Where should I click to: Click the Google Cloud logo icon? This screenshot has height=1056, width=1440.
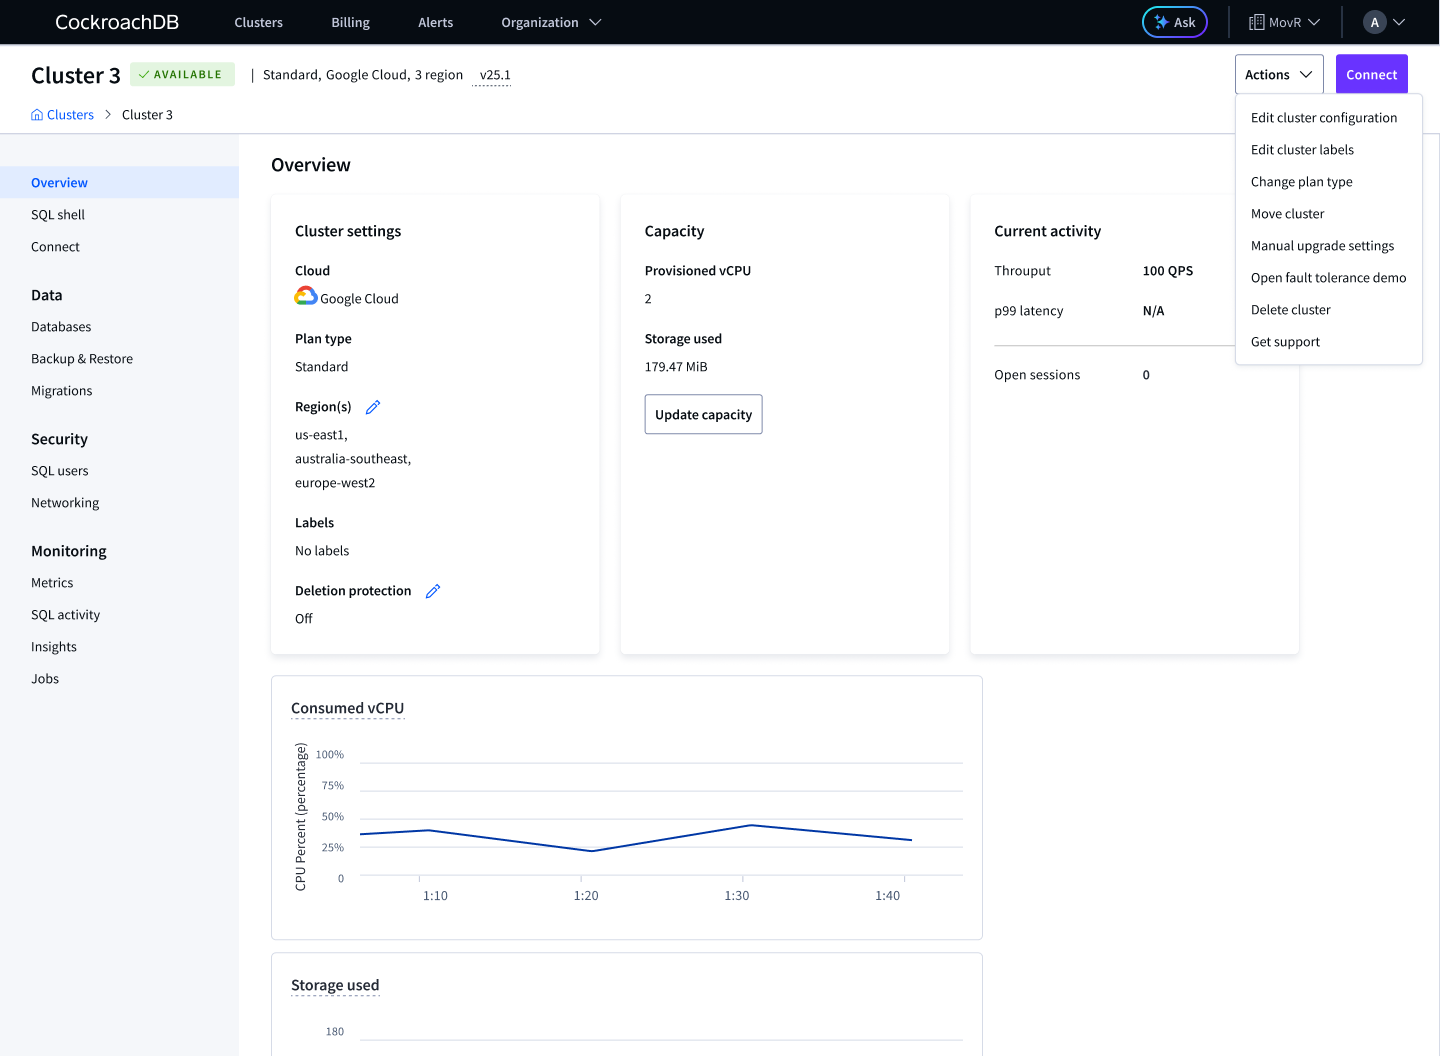coord(306,296)
